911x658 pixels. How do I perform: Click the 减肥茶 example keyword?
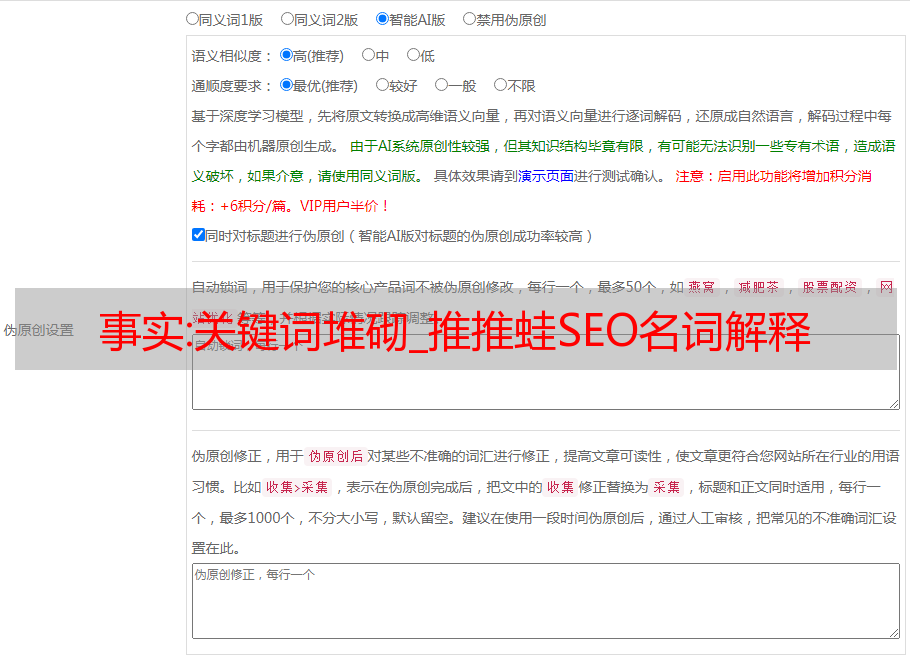[x=759, y=287]
